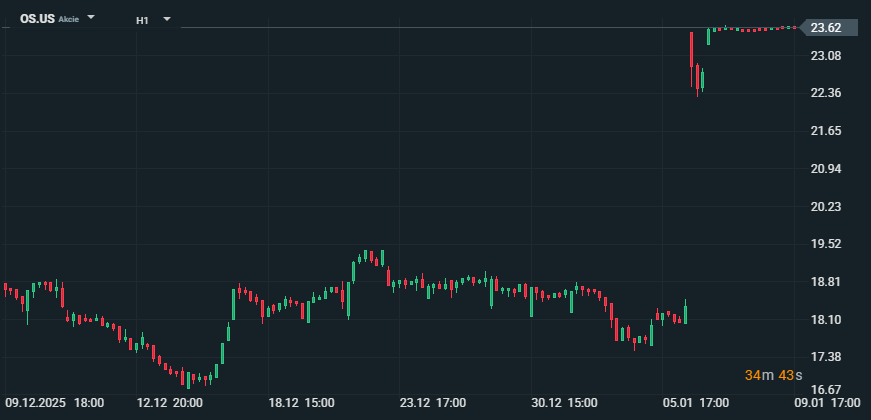
Task: Click the 23.08 price axis label
Action: point(825,56)
